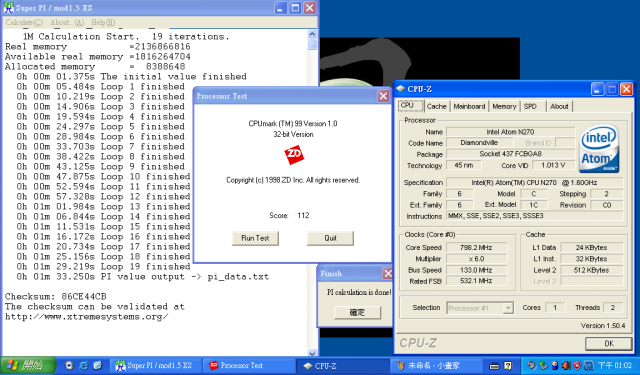Close the Finish dialog
Viewport: 640px width, 375px height.
point(387,273)
